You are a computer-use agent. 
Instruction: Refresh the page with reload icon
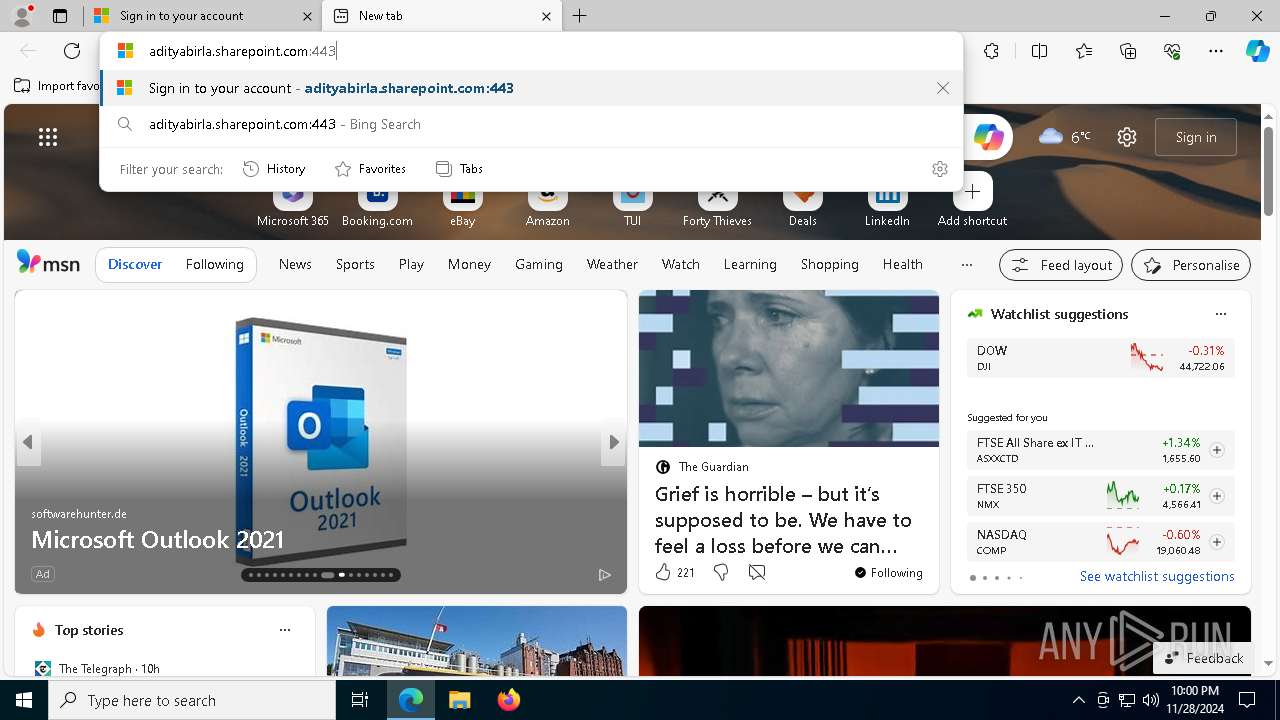click(72, 51)
